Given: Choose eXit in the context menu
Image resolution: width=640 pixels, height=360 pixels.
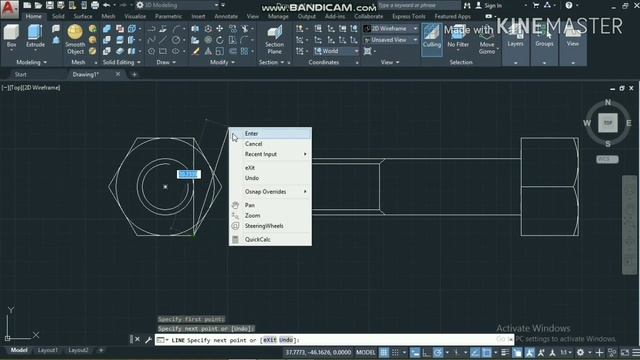Looking at the screenshot, I should 270,168.
